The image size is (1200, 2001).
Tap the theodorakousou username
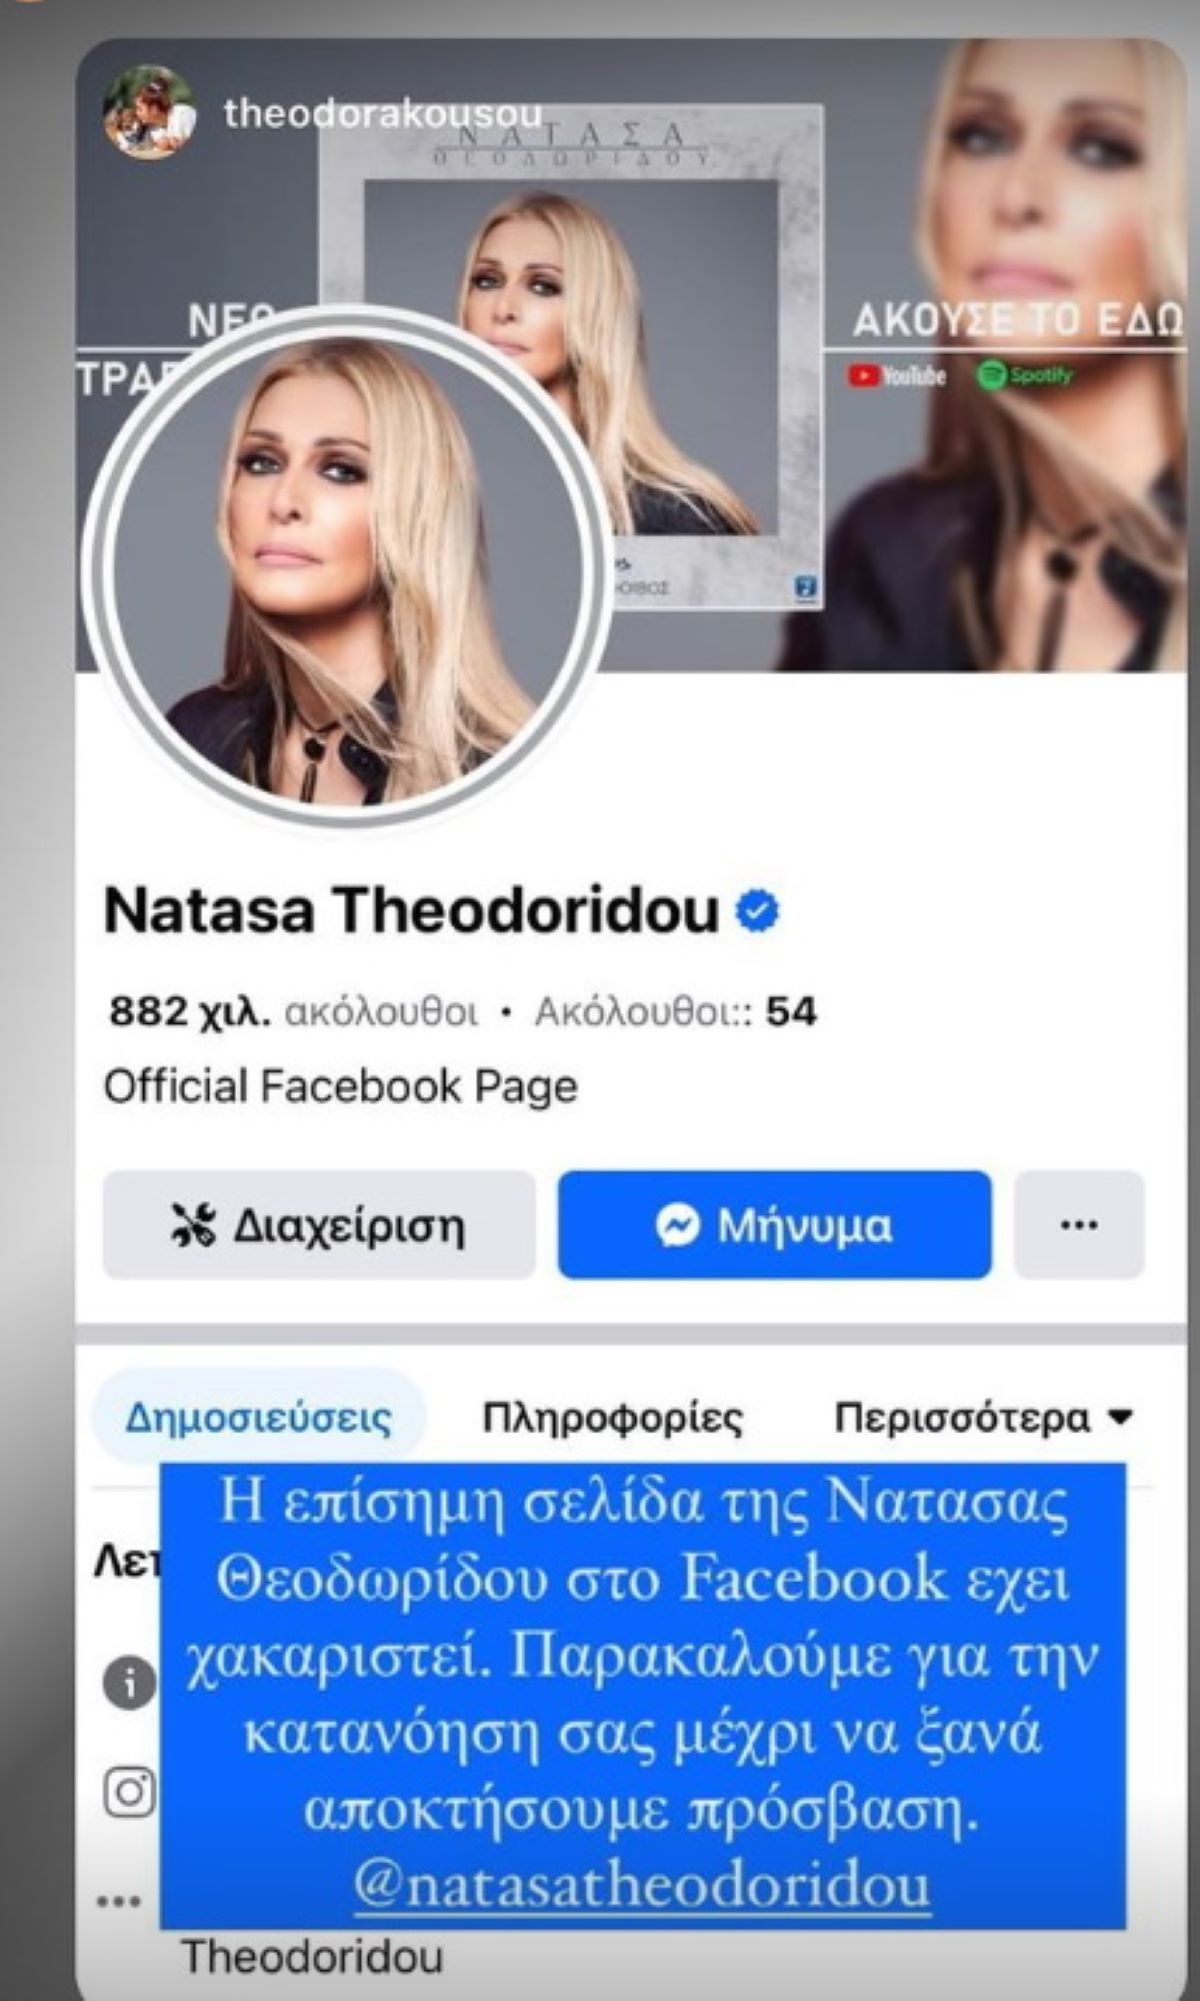383,114
